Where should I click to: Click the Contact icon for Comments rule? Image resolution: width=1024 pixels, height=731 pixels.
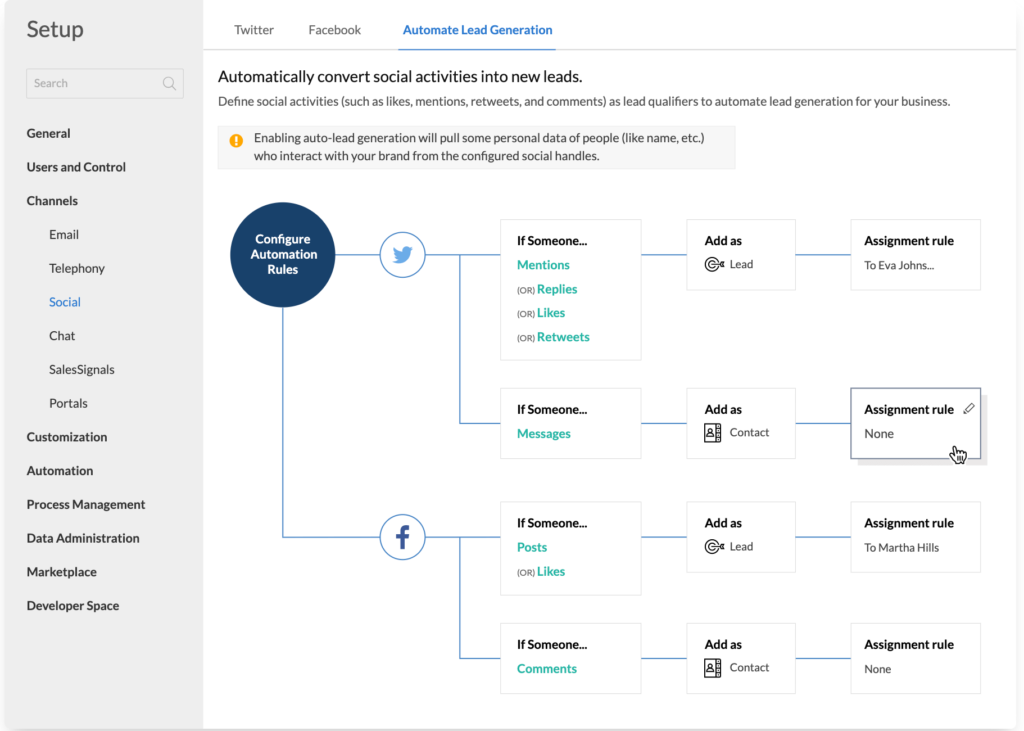point(713,668)
